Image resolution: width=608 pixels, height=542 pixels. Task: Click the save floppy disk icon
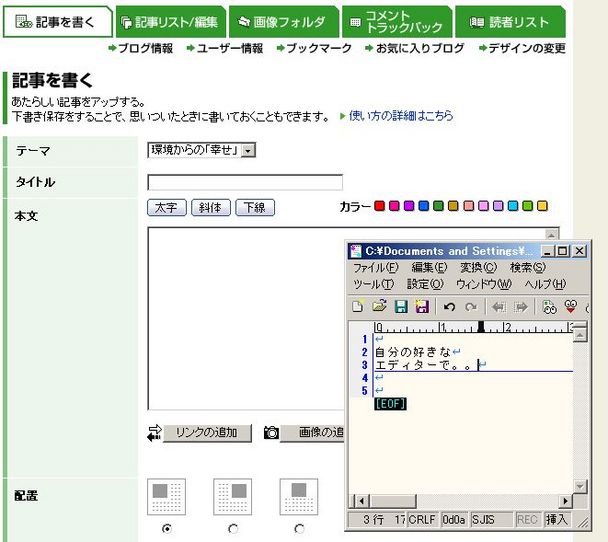pyautogui.click(x=401, y=307)
